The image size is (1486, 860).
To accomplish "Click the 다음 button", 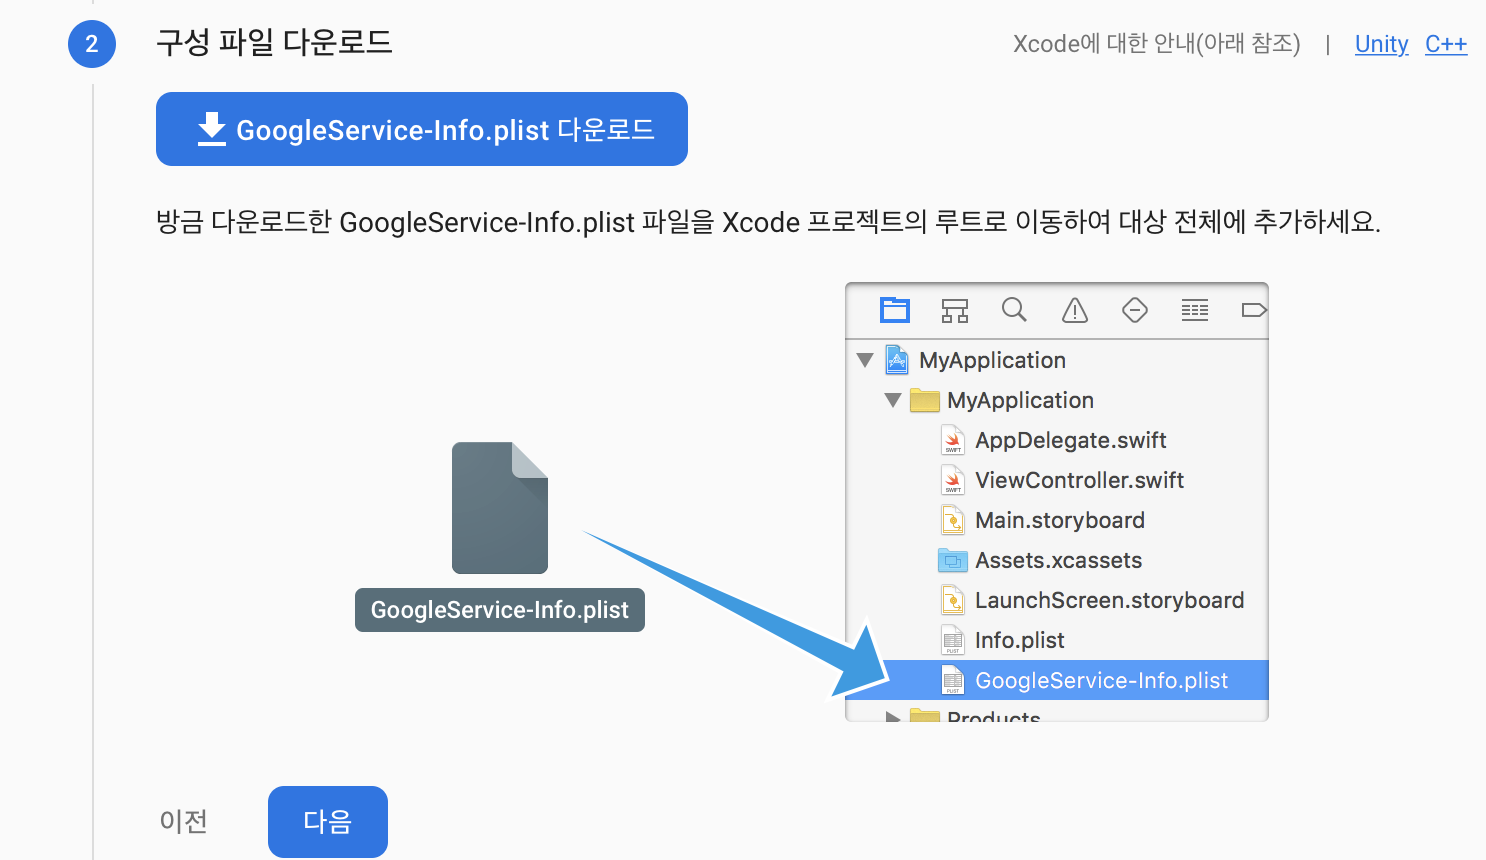I will (328, 821).
